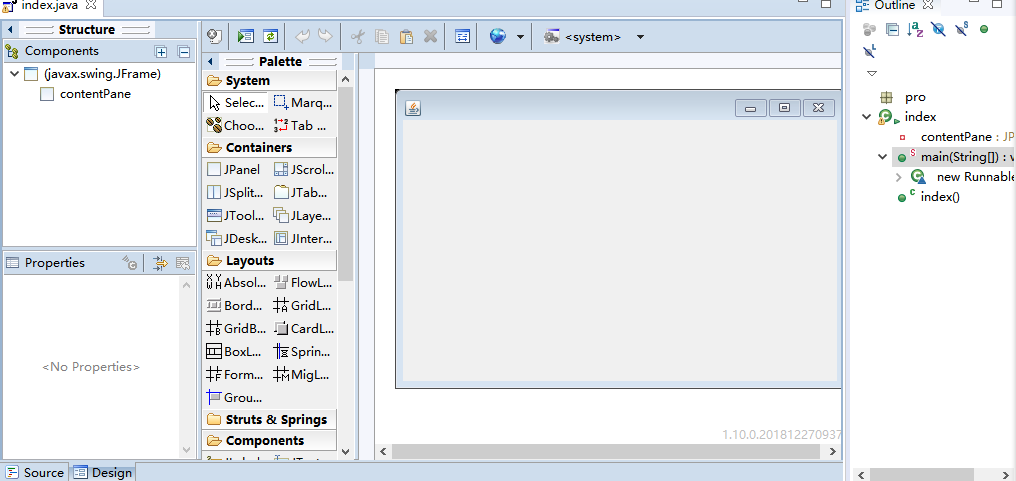Collapse the System palette category
This screenshot has width=1016, height=481.
click(x=270, y=81)
